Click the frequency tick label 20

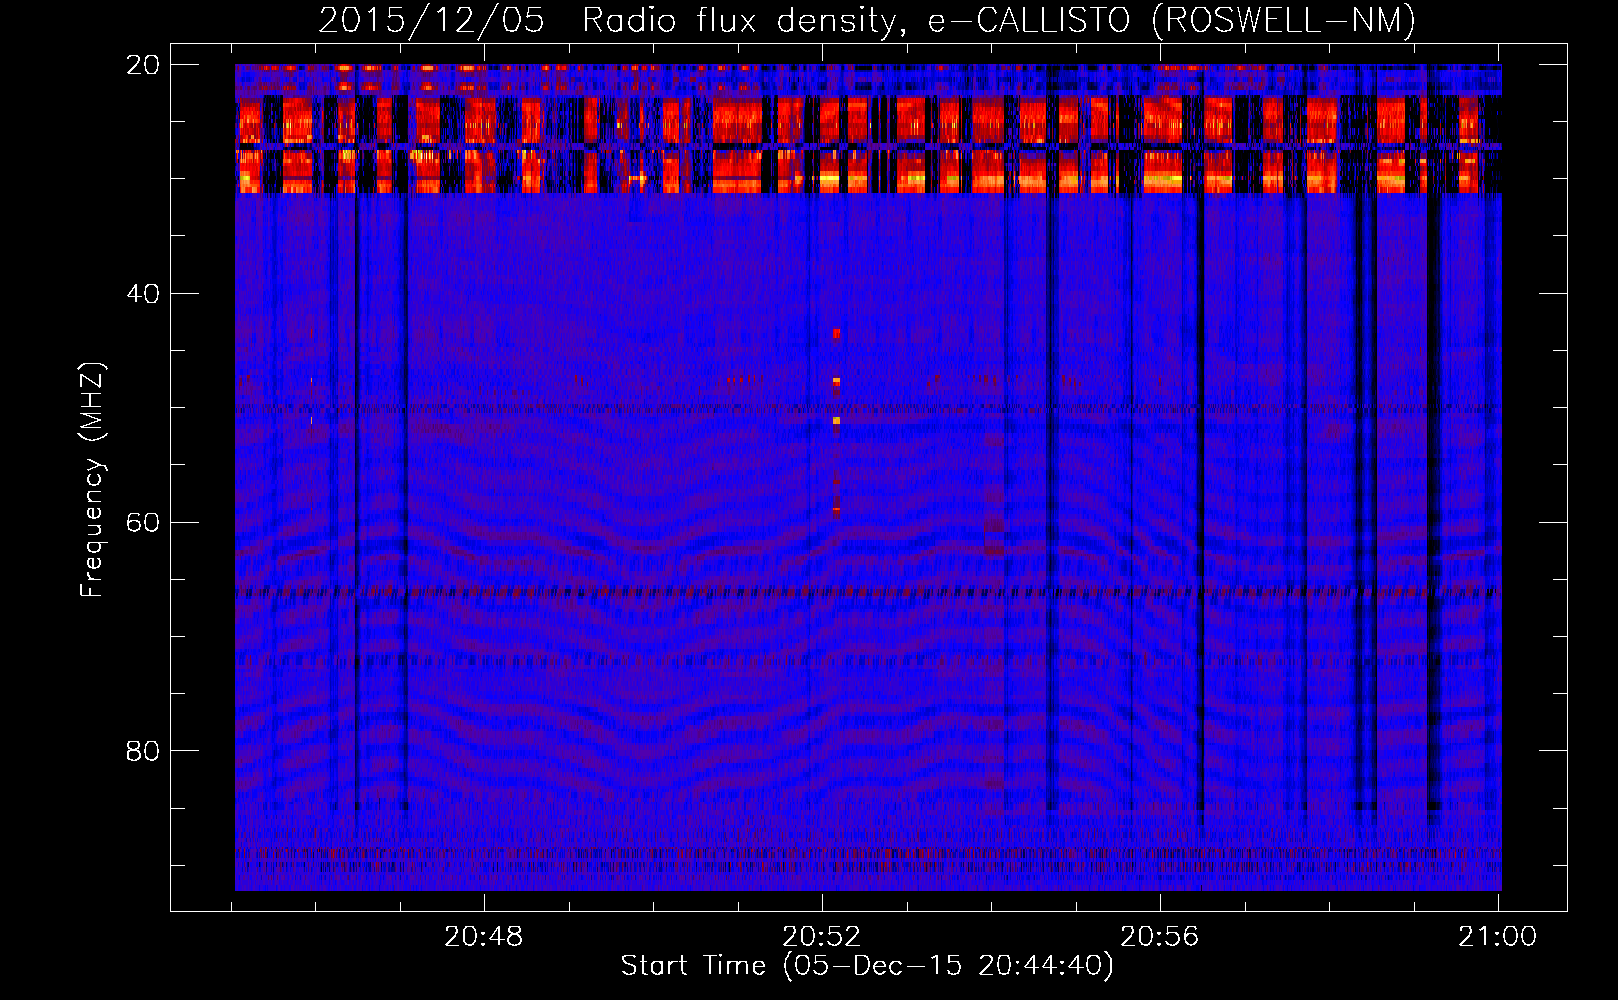(143, 65)
